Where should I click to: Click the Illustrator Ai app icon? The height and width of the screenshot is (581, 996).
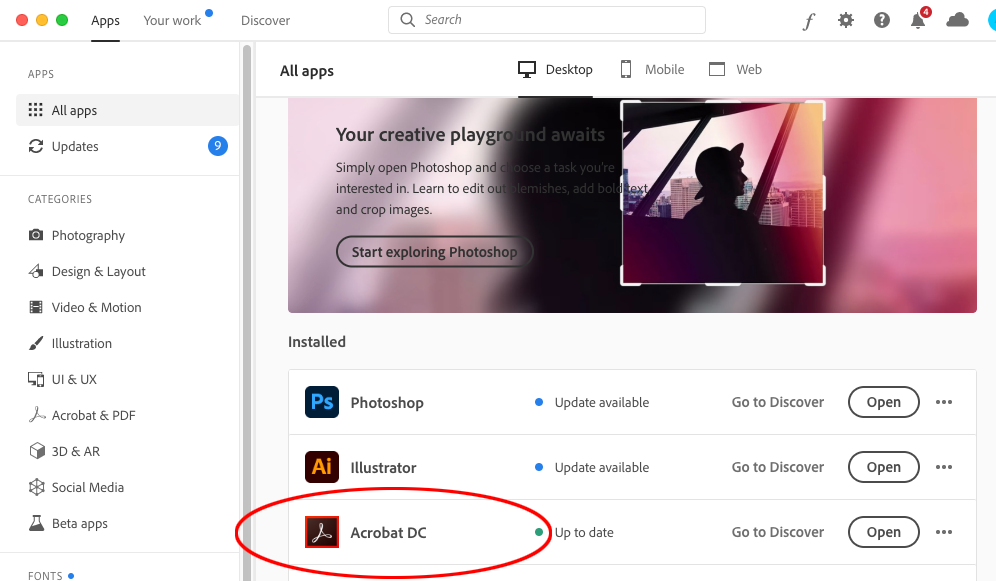coord(321,467)
